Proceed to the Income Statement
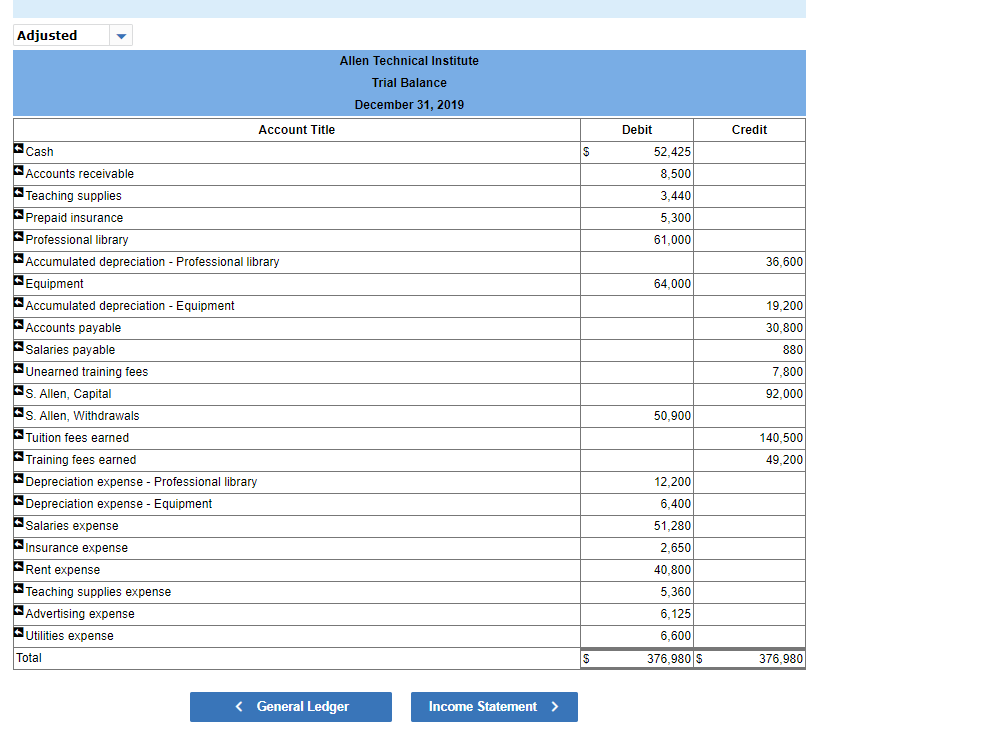Viewport: 982px width, 733px height. 494,706
